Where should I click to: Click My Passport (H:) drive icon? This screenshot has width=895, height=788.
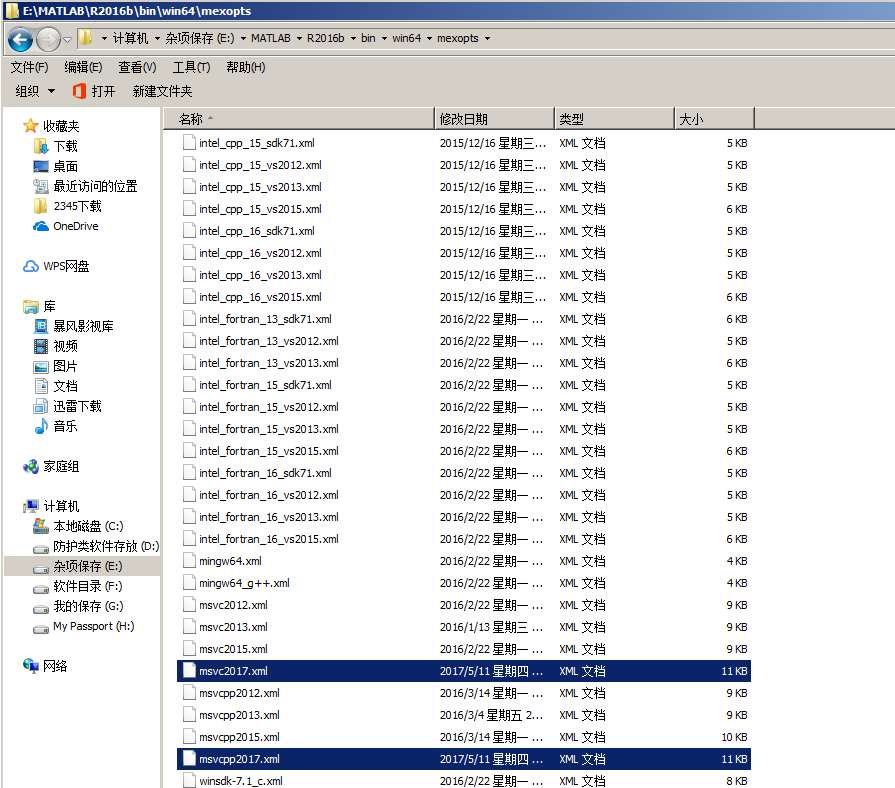[41, 629]
